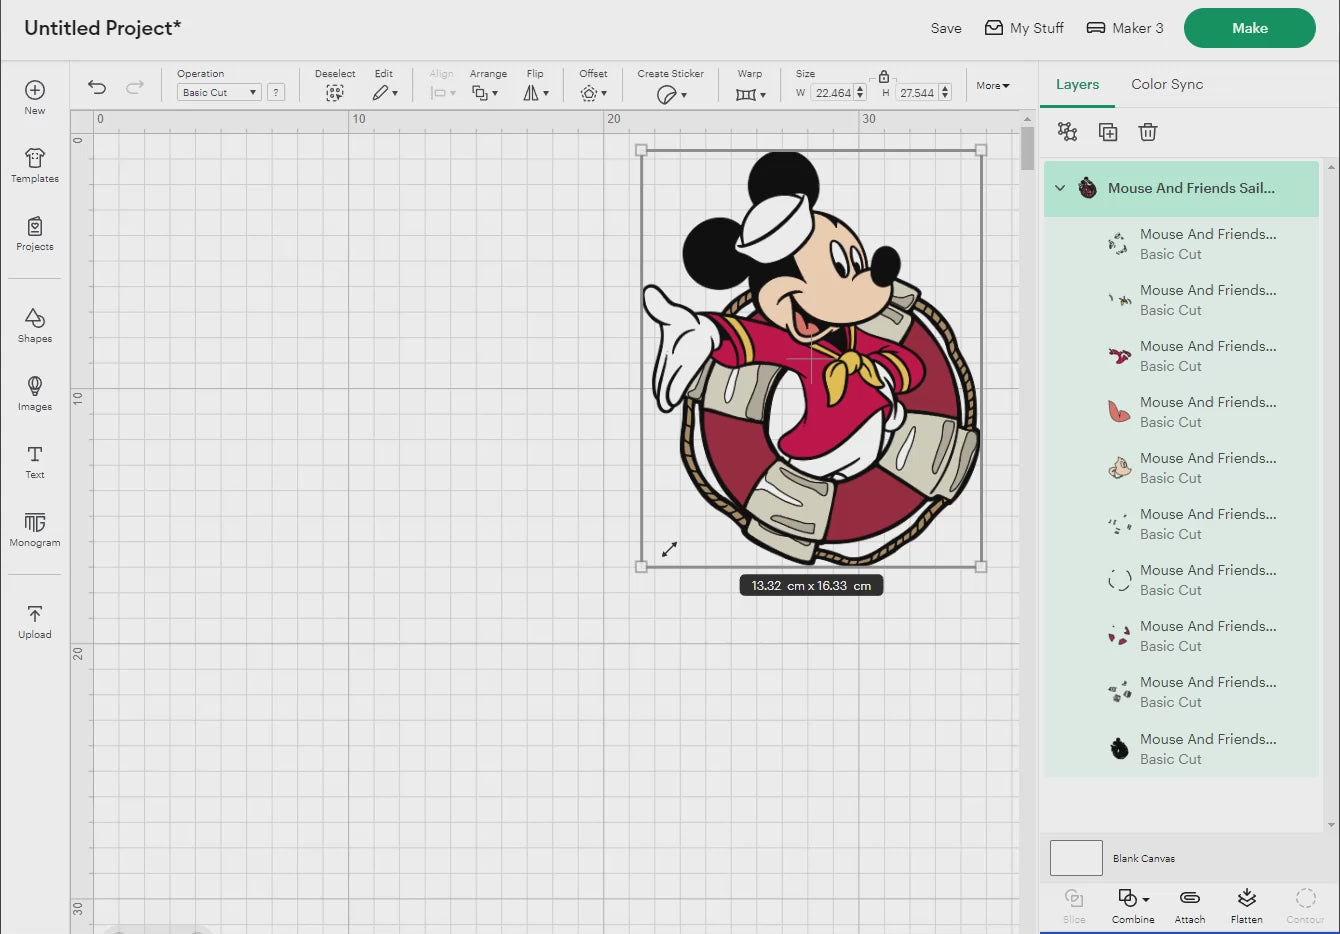The height and width of the screenshot is (934, 1340).
Task: Click the Group layers icon
Action: point(1068,132)
